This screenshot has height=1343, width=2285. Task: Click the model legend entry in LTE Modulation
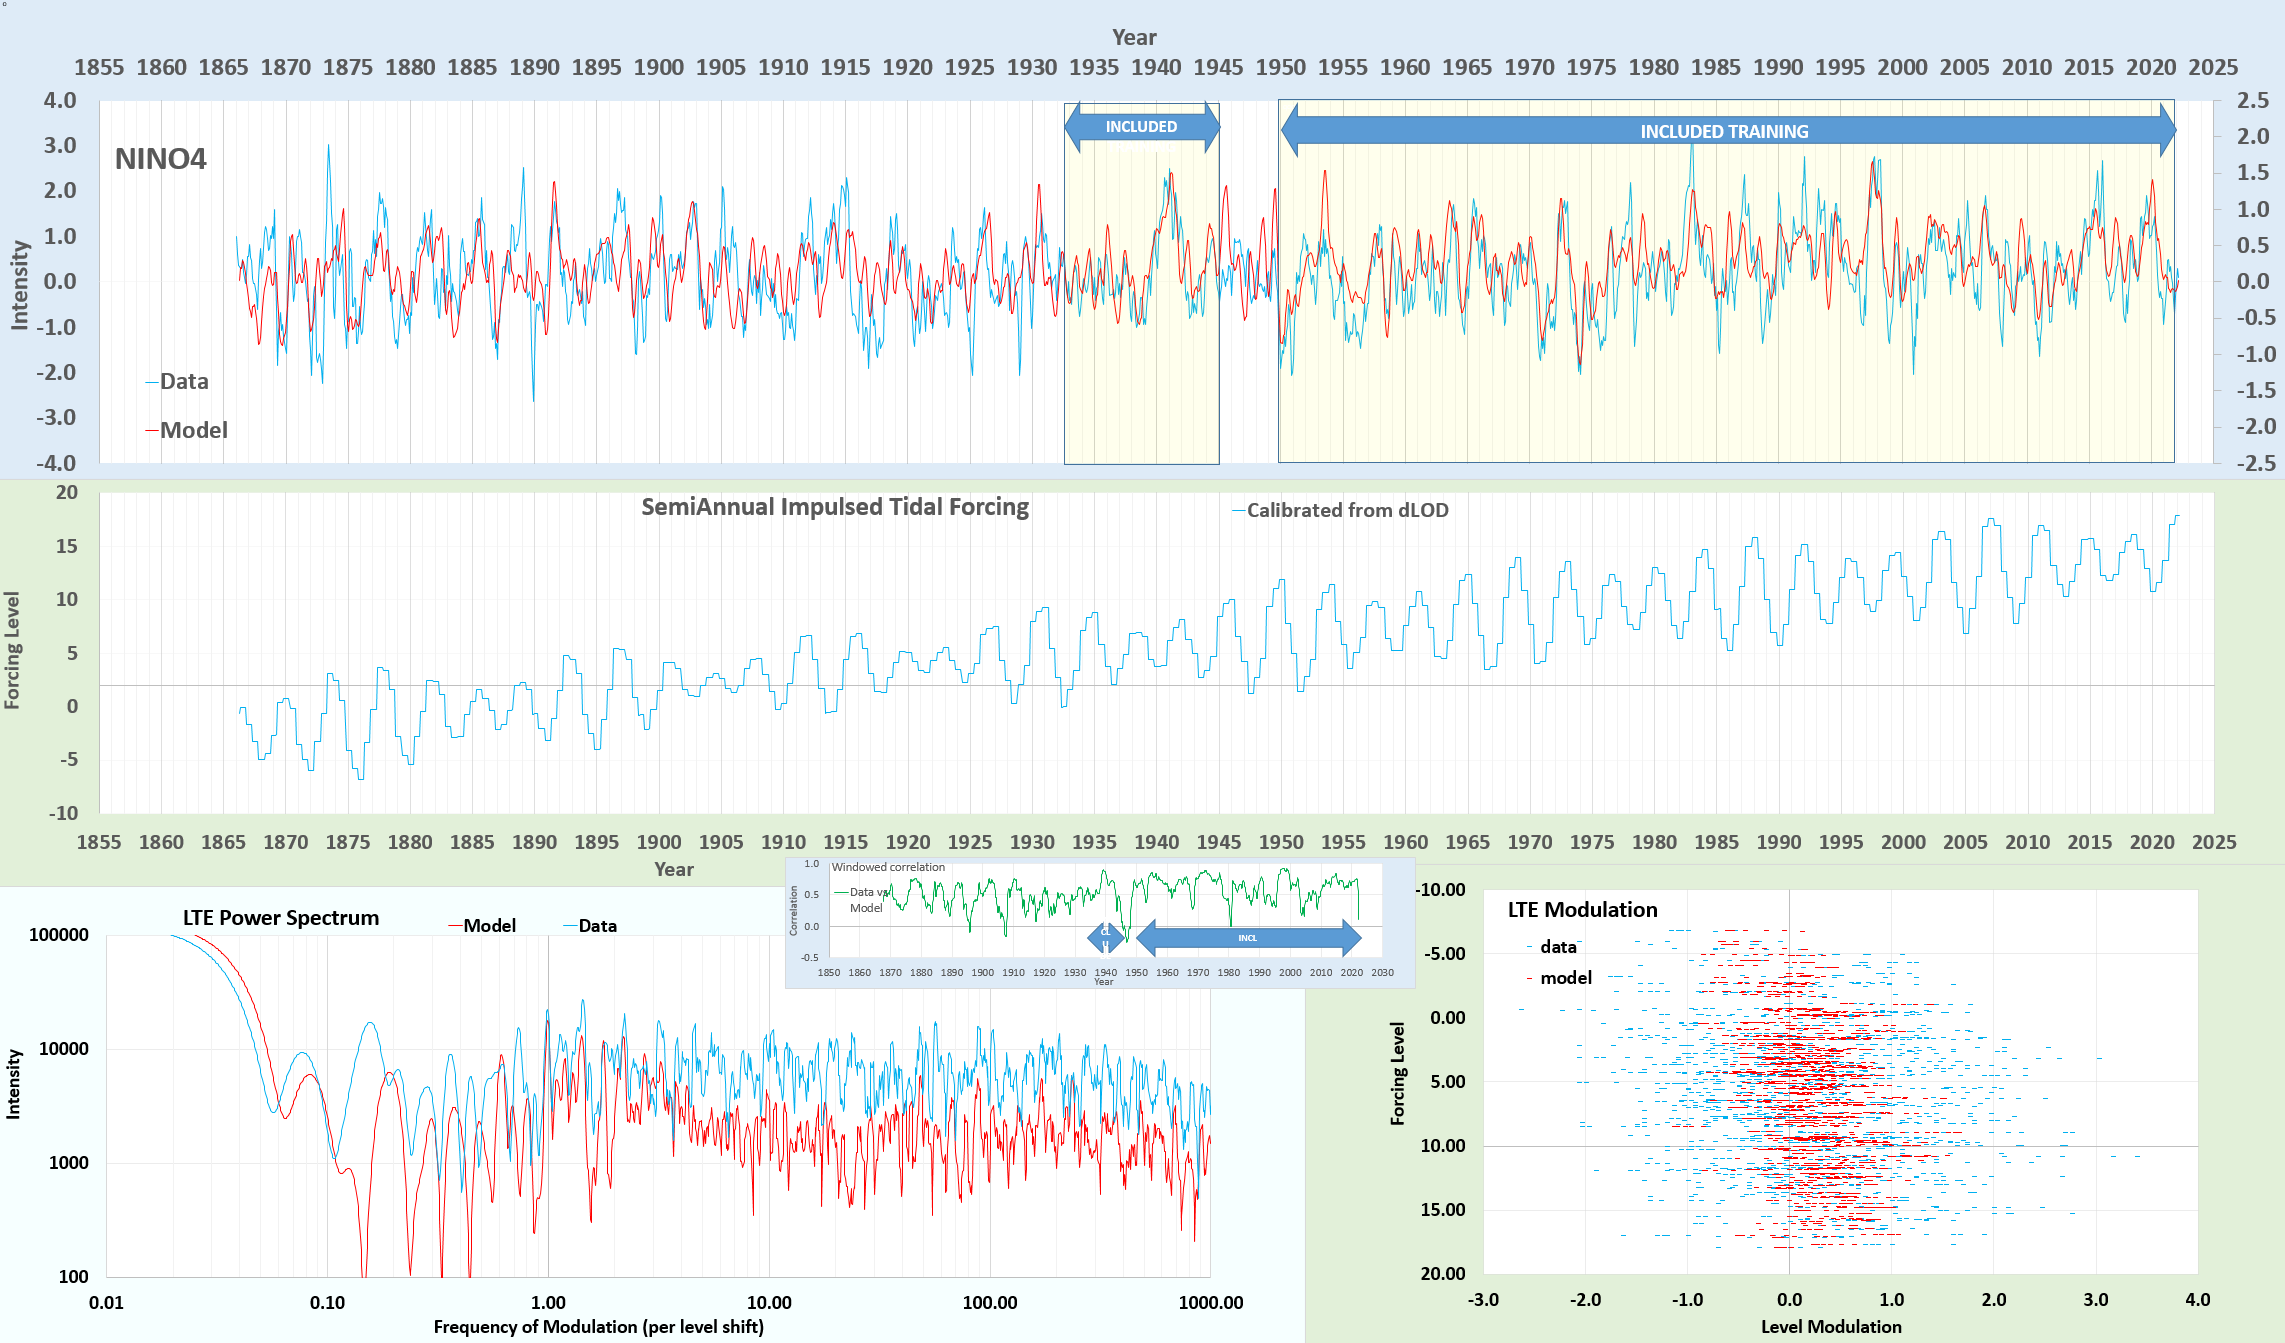1565,978
